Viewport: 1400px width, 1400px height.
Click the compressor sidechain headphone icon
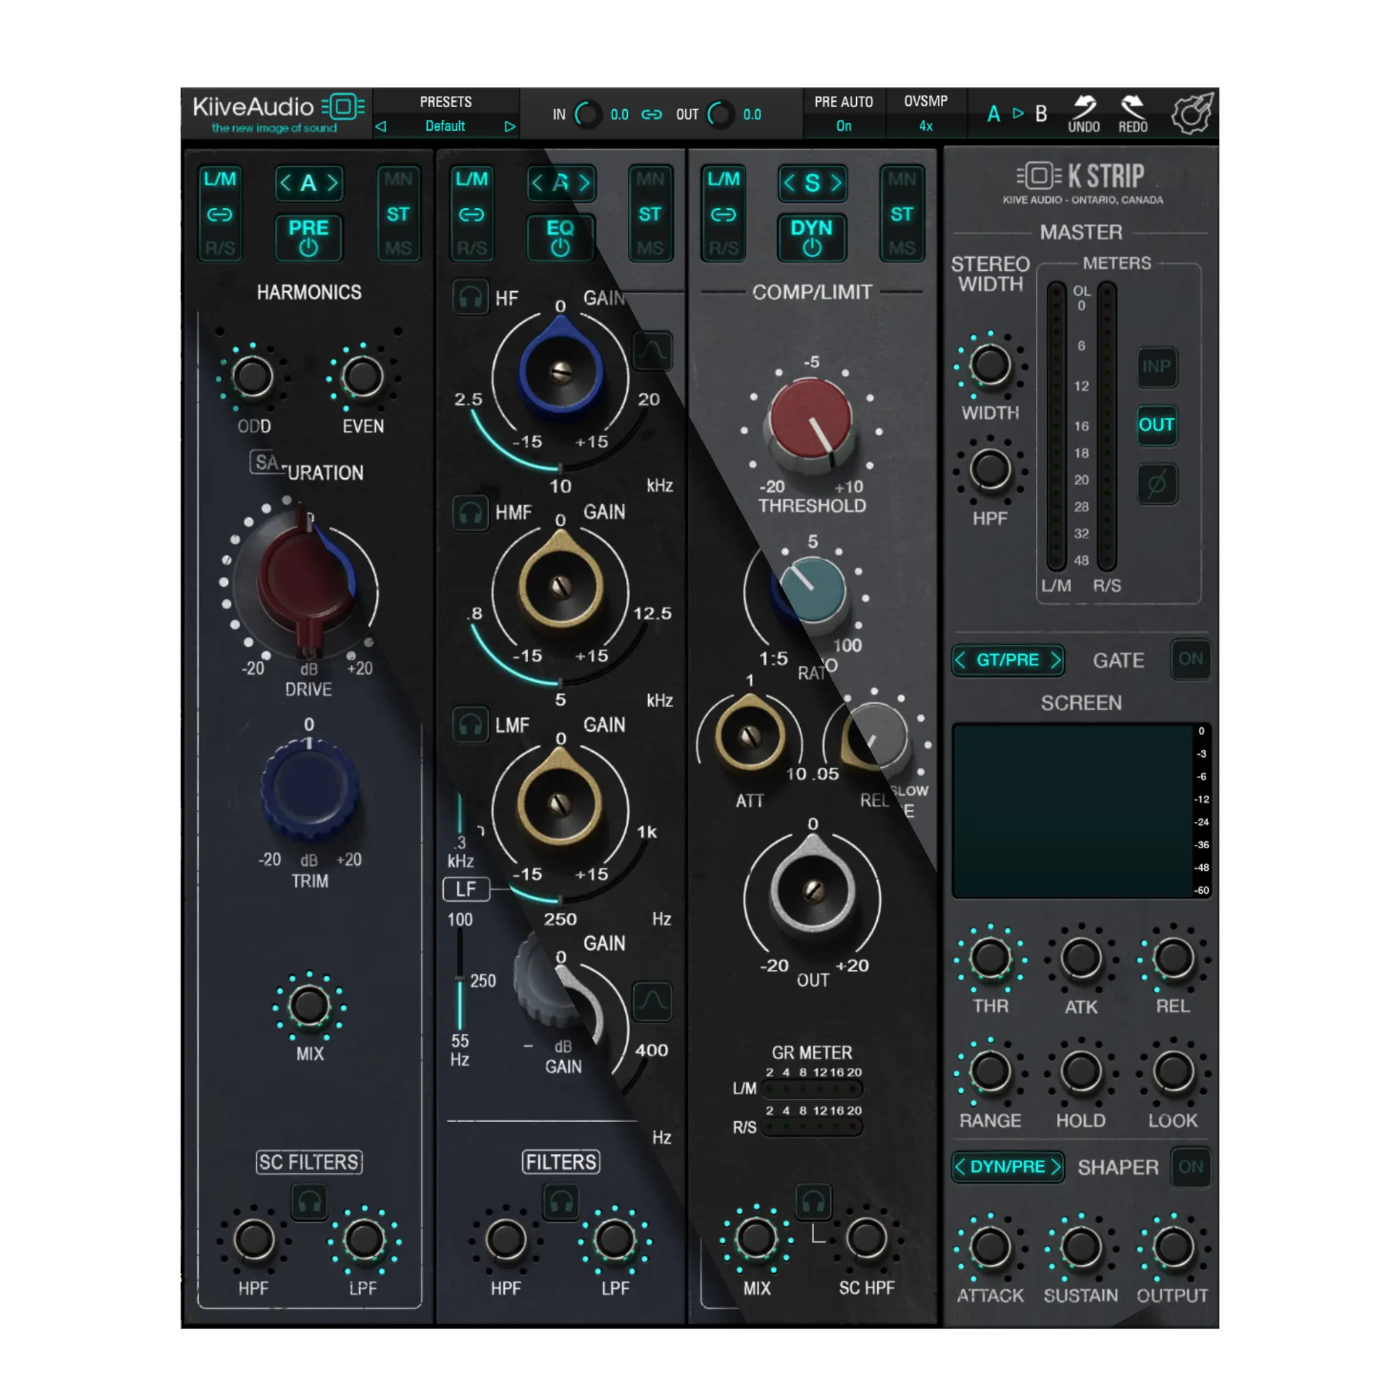[x=813, y=1201]
